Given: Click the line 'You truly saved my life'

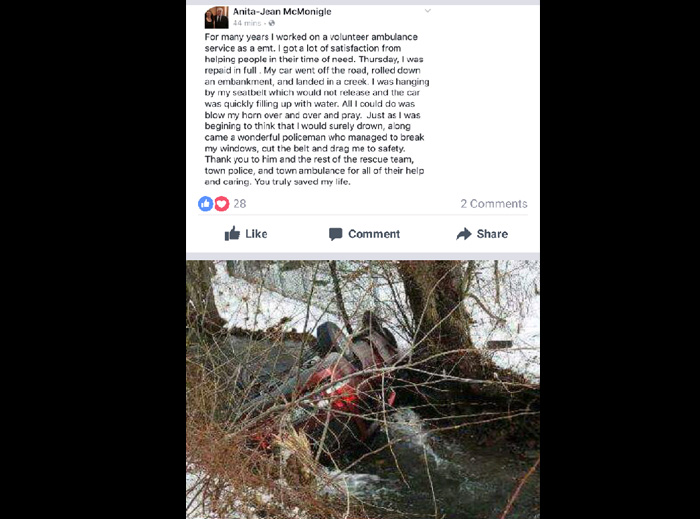Looking at the screenshot, I should click(302, 182).
